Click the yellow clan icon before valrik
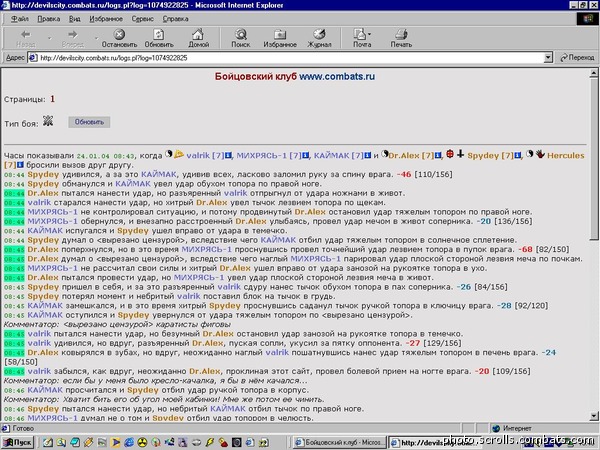600x450 pixels. pos(179,154)
